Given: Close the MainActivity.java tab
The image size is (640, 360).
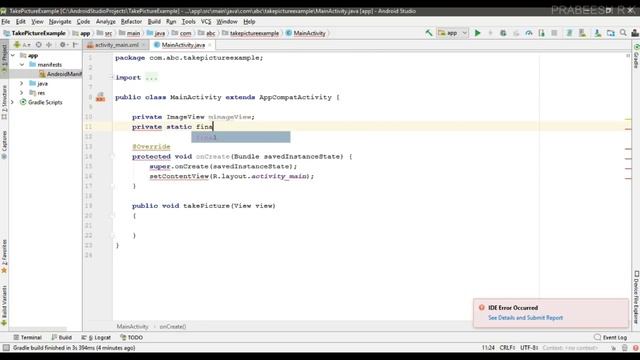Looking at the screenshot, I should (210, 45).
